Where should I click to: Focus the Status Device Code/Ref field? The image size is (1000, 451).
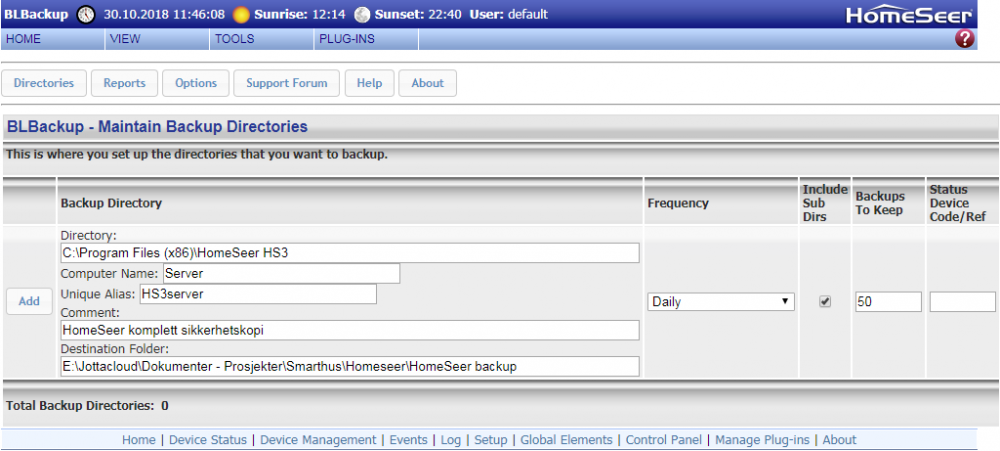pos(962,302)
